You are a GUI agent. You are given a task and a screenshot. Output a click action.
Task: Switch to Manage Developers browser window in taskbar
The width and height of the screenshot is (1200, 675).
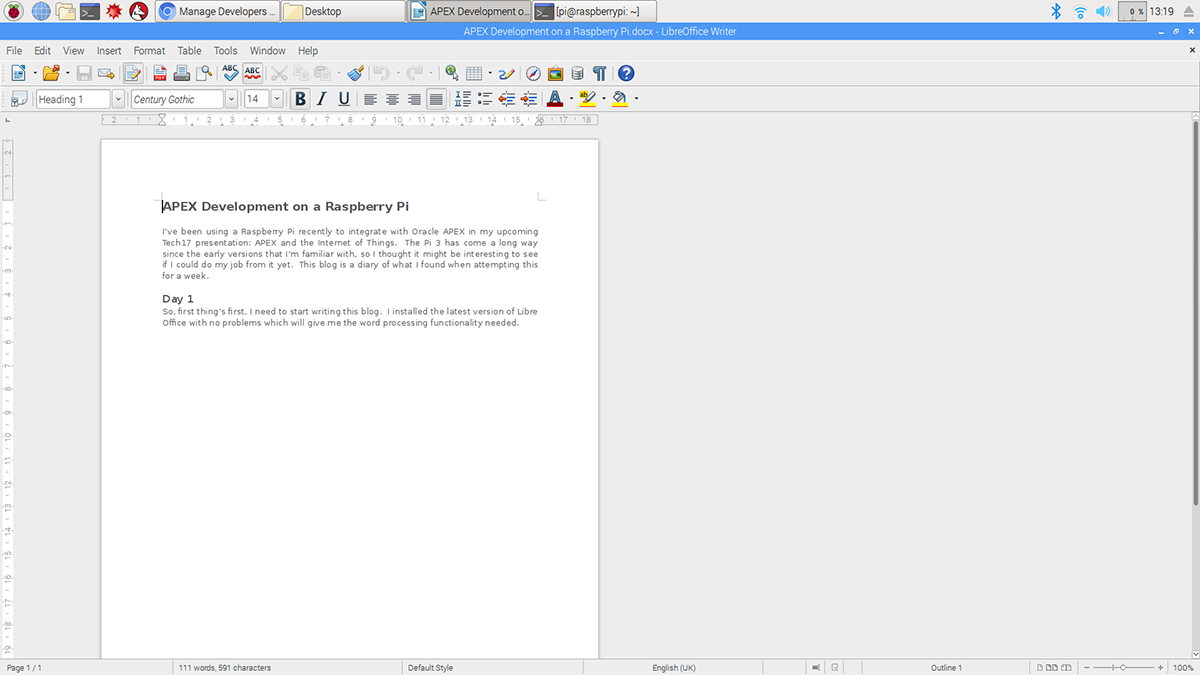pos(217,12)
